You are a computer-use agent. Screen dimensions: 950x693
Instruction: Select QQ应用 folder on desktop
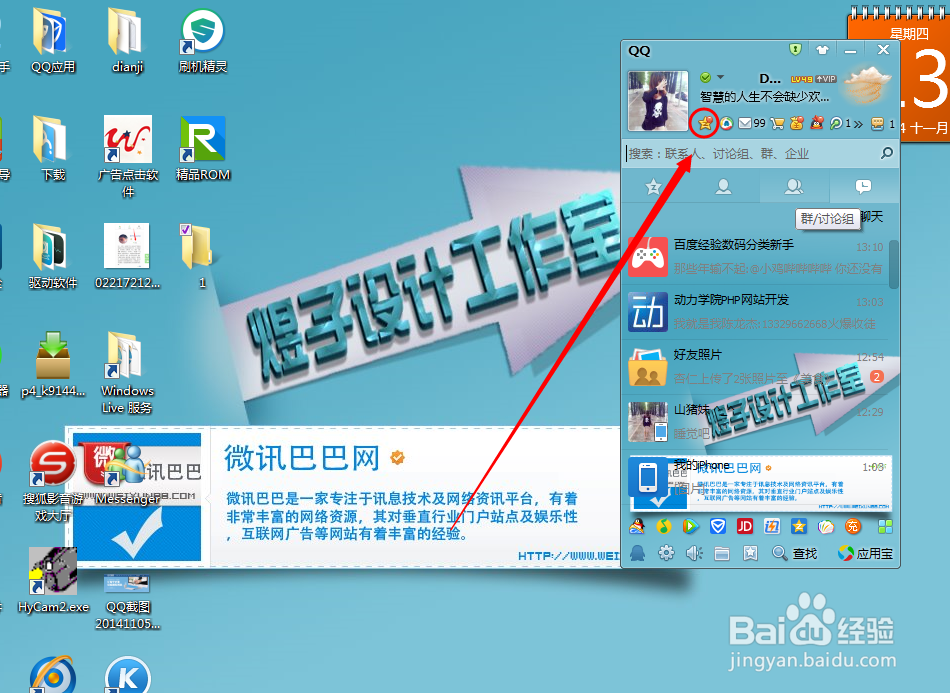point(53,41)
